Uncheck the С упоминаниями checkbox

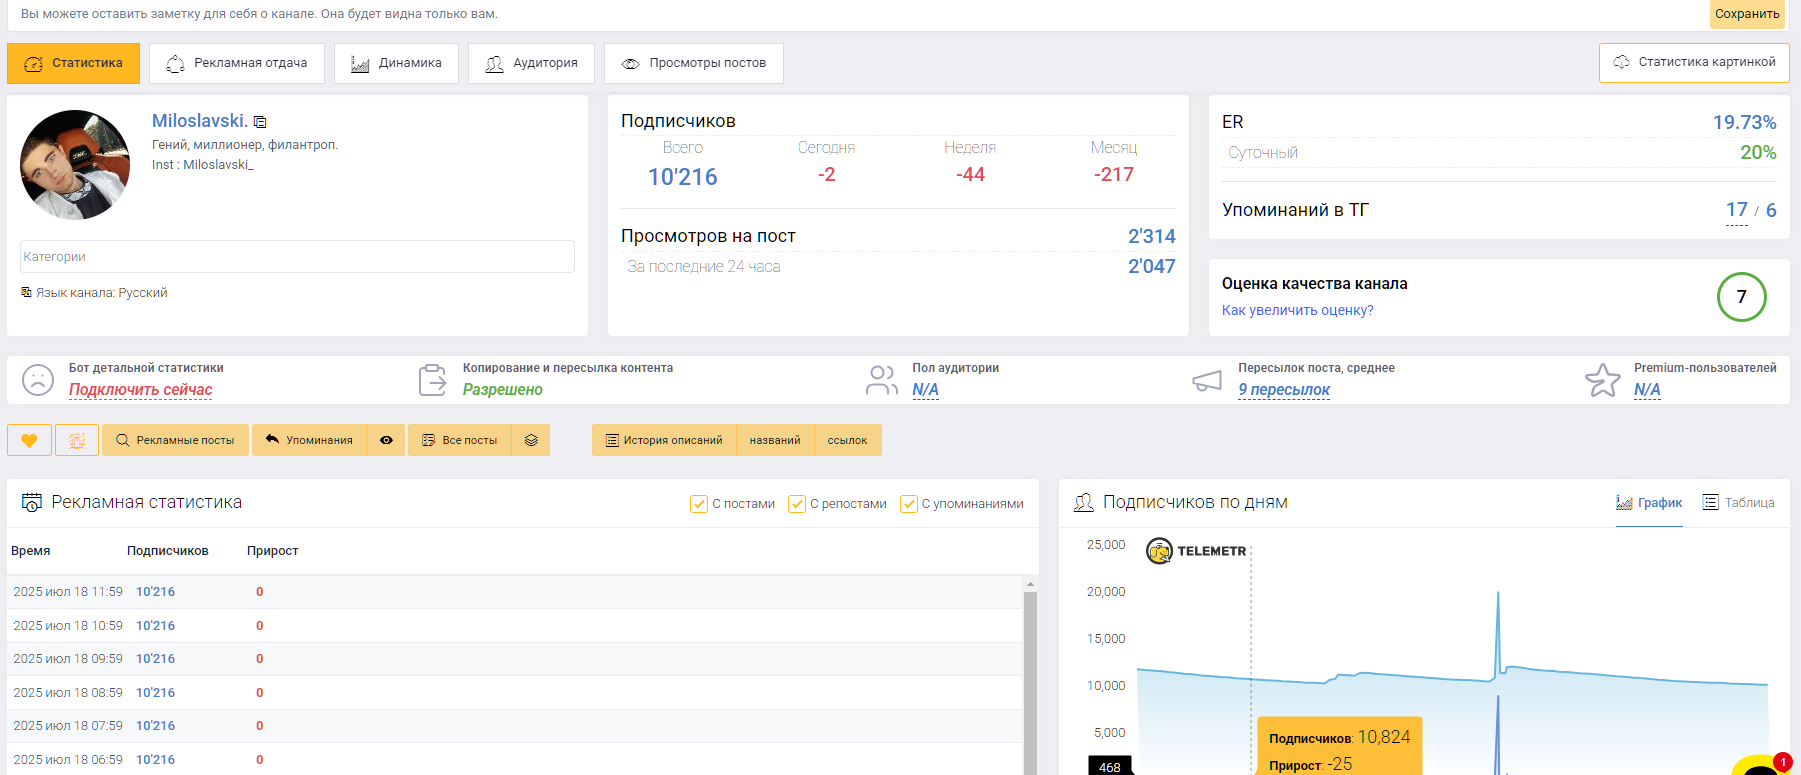909,504
